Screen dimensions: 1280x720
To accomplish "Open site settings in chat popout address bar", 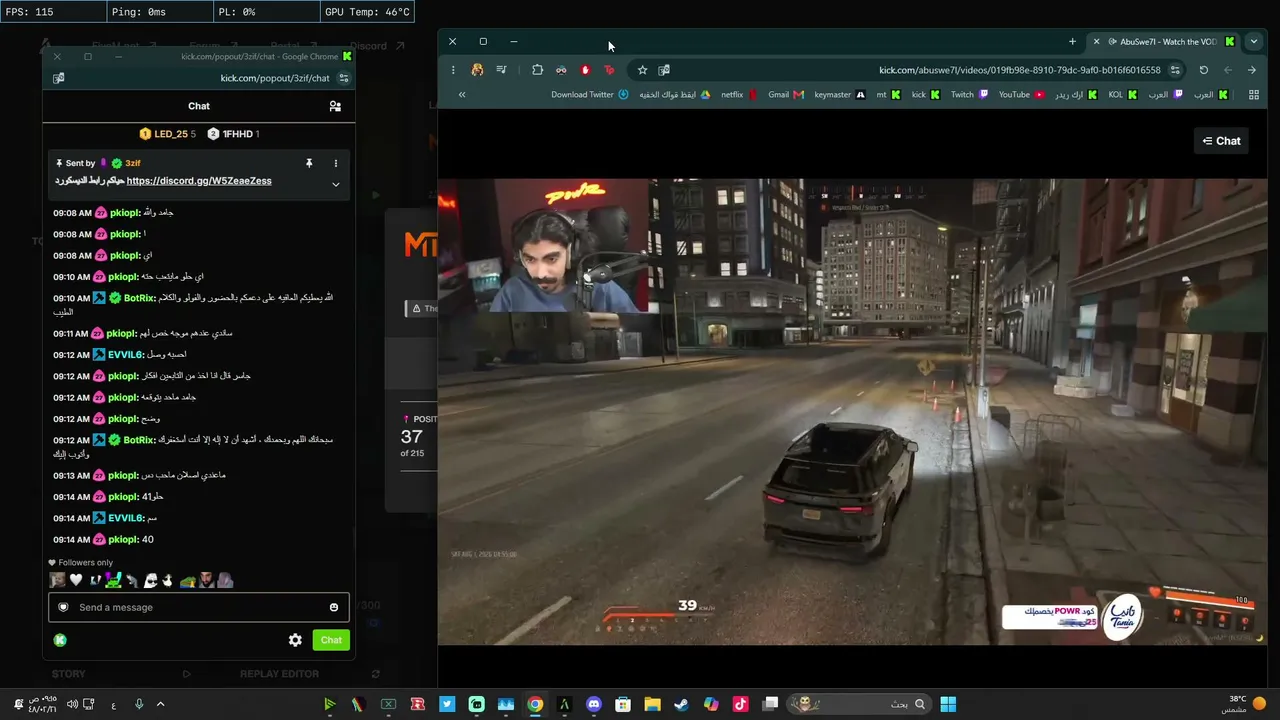I will pos(344,78).
